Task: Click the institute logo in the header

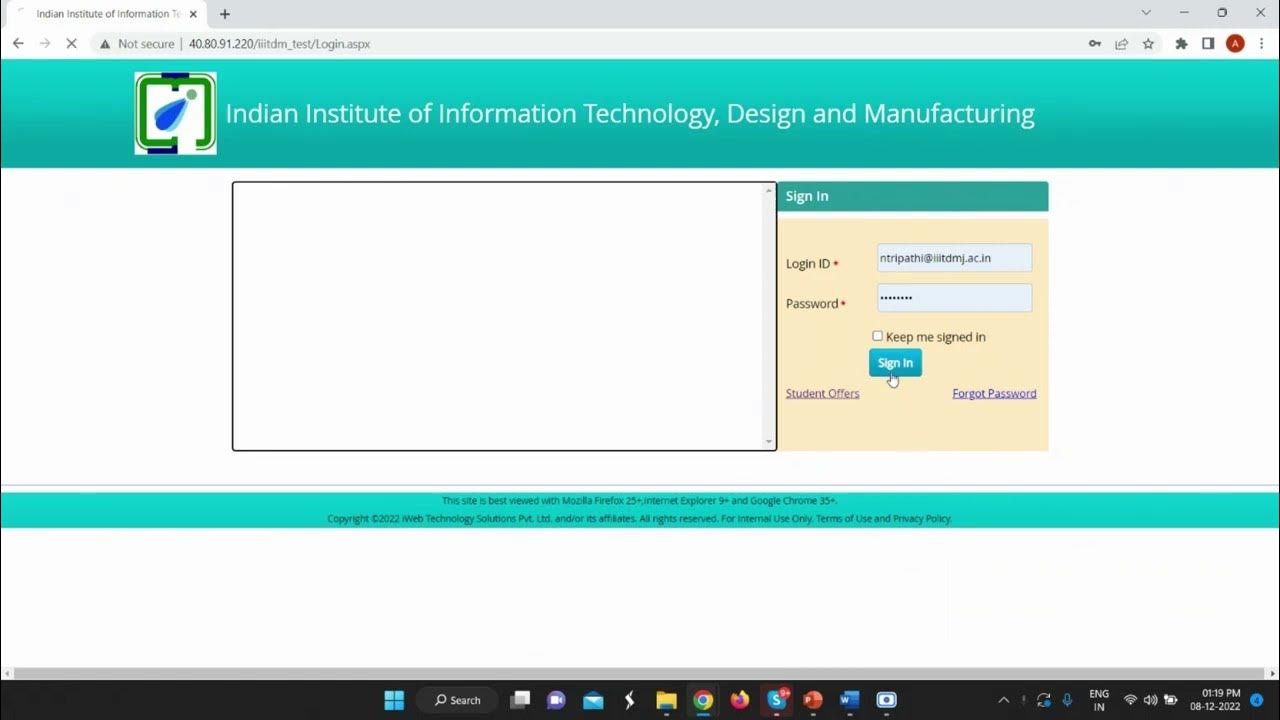Action: (175, 113)
